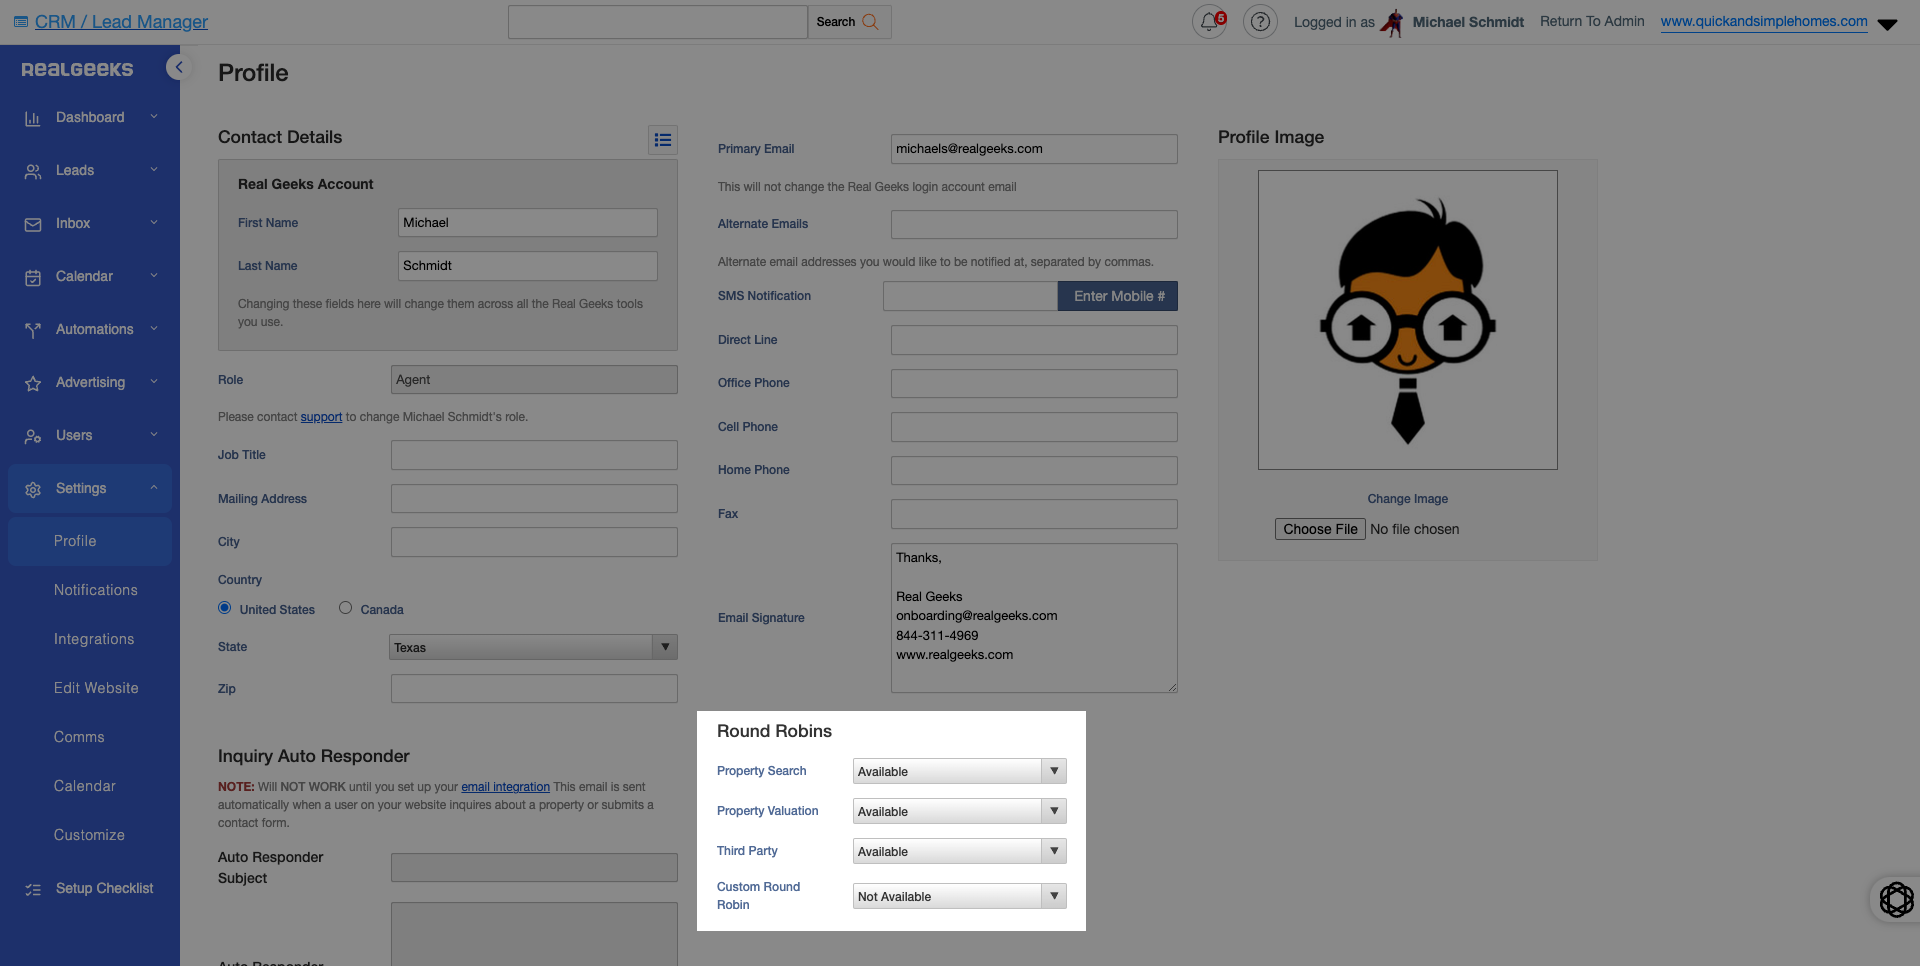Click the Users icon in sidebar
Image resolution: width=1920 pixels, height=966 pixels.
click(33, 436)
